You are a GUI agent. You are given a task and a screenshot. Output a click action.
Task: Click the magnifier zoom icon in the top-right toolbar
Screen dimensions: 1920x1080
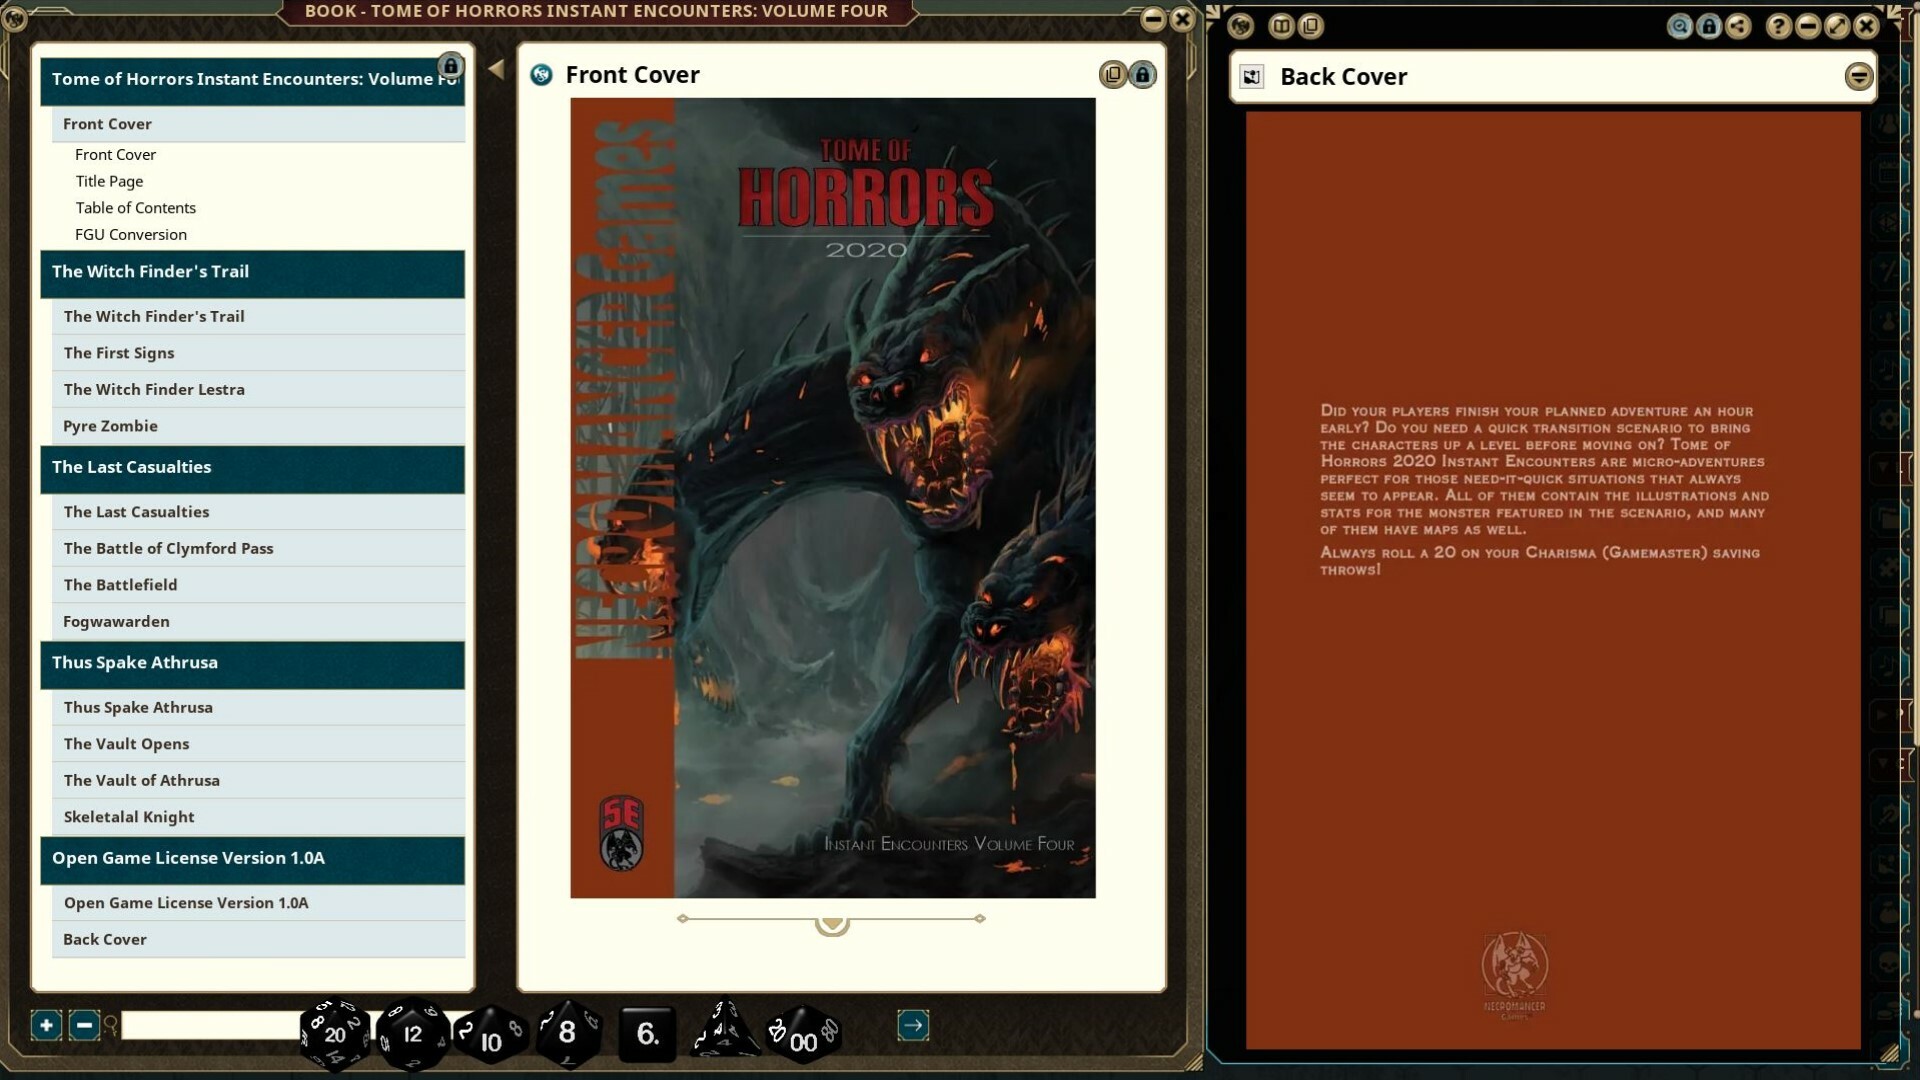coord(1680,27)
